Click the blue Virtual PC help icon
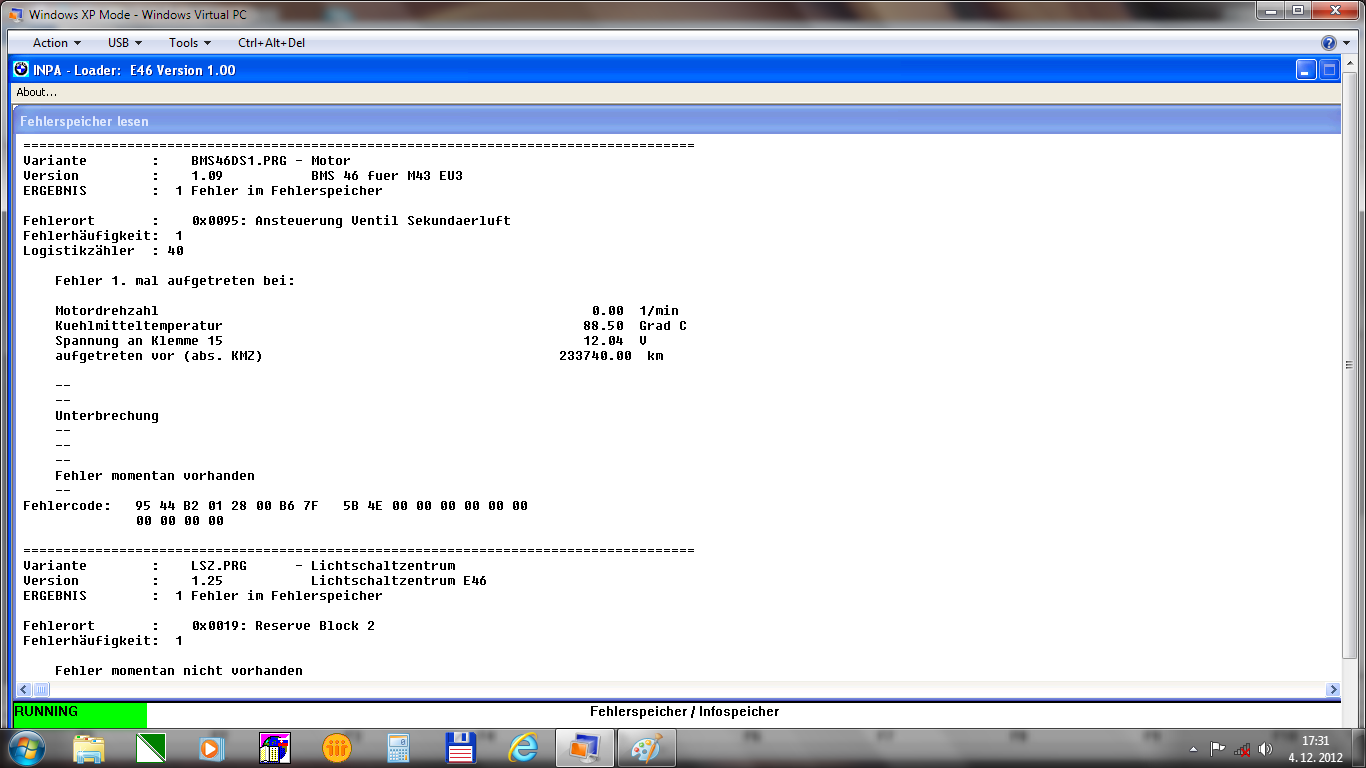1366x768 pixels. [x=1328, y=43]
